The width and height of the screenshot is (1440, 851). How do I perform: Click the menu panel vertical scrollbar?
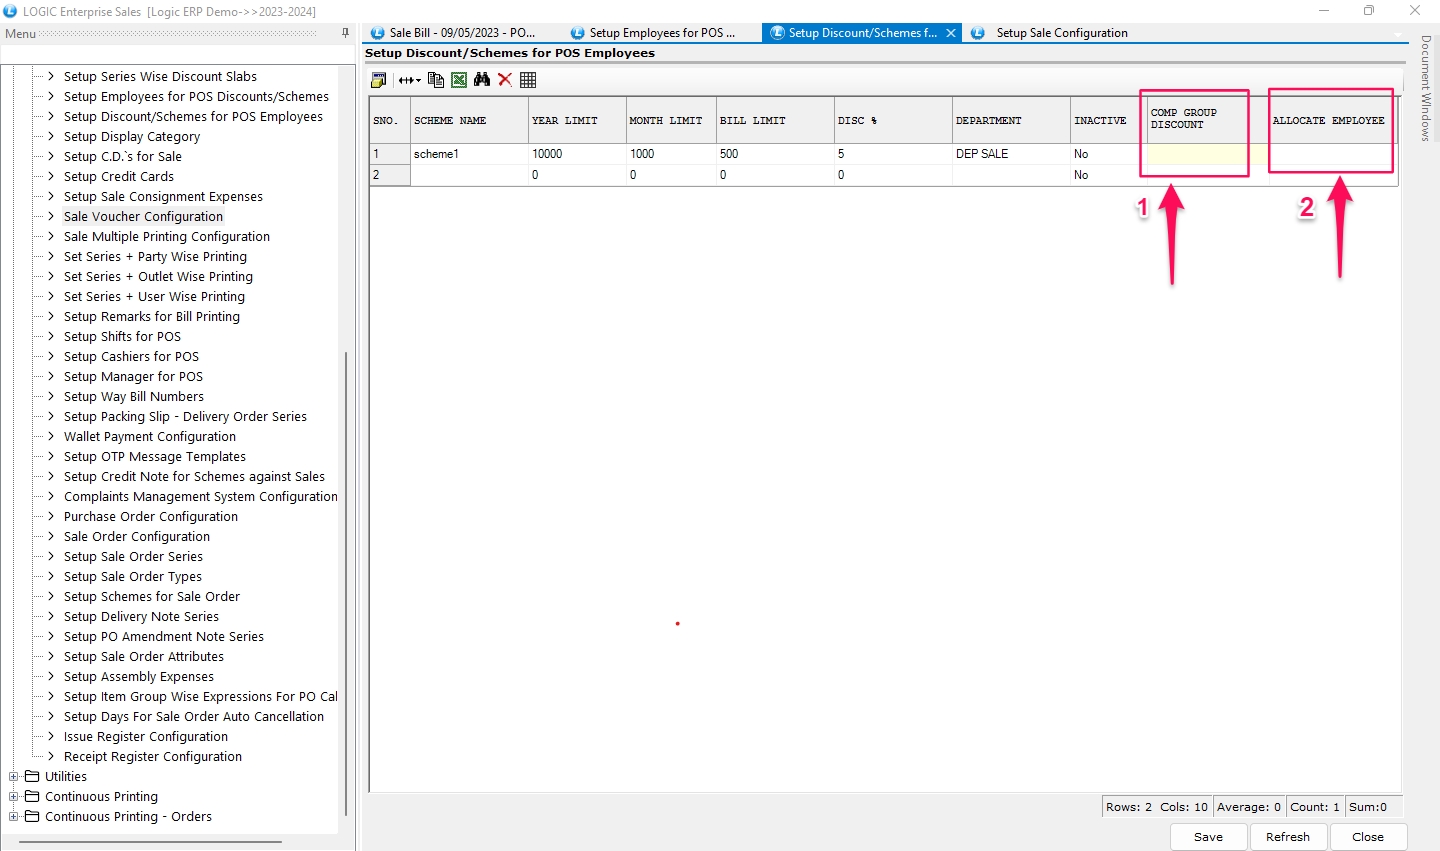coord(346,580)
